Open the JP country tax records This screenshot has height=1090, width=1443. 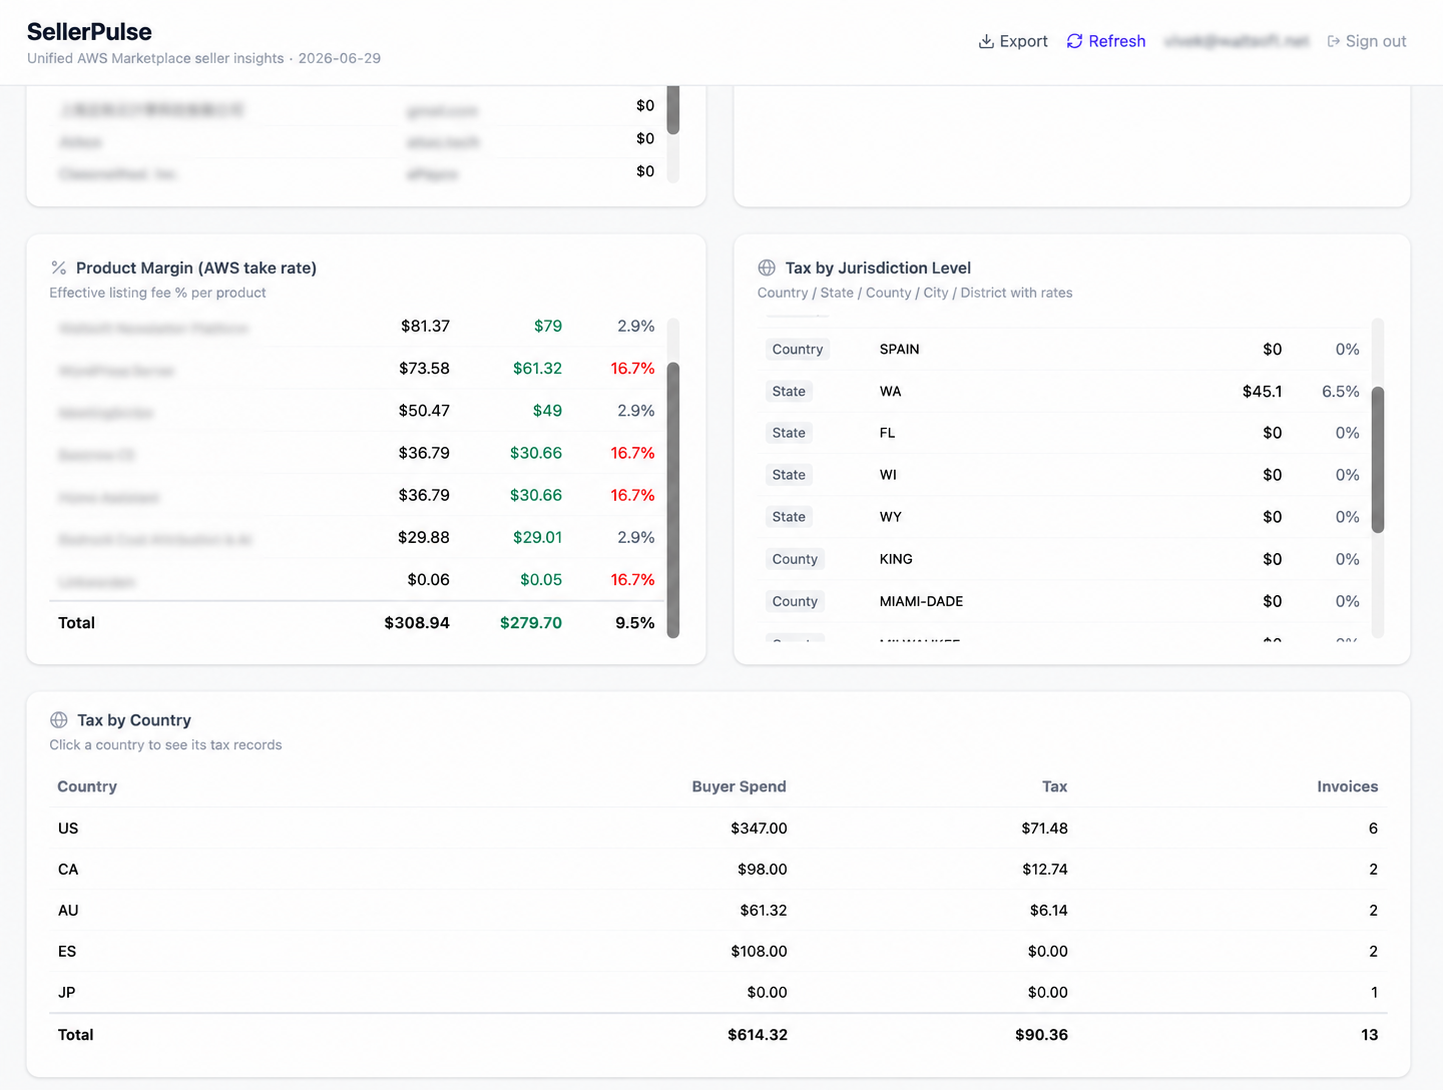tap(718, 992)
